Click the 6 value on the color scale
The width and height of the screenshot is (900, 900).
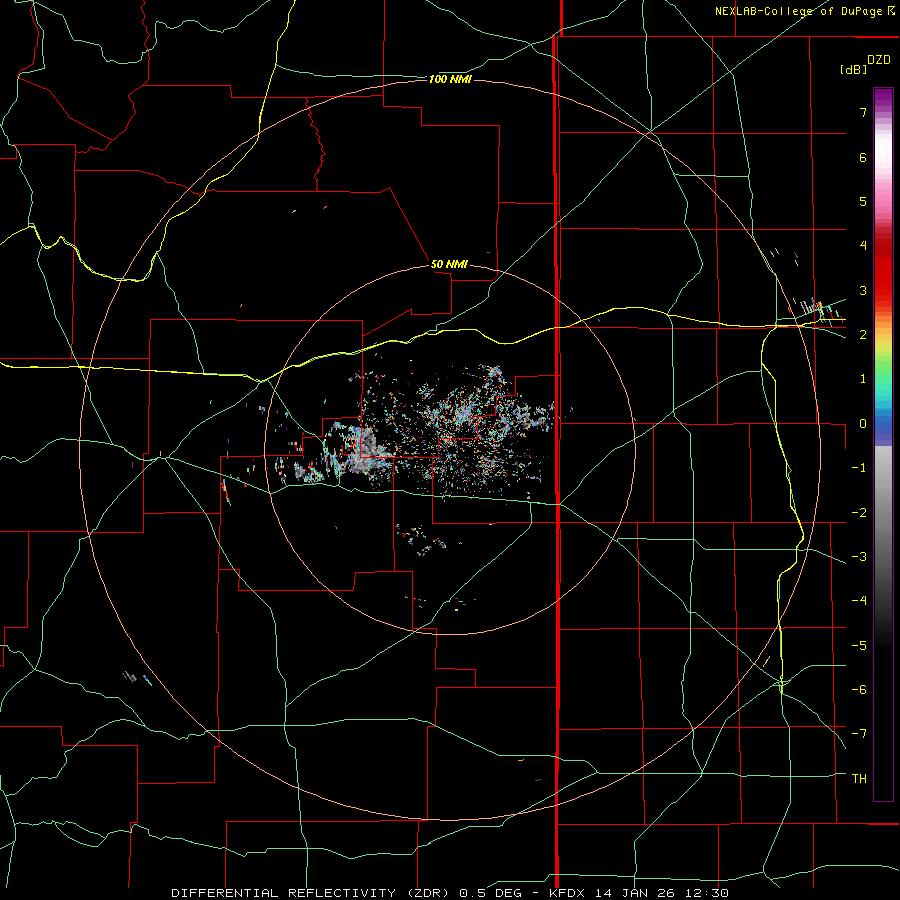pos(863,157)
